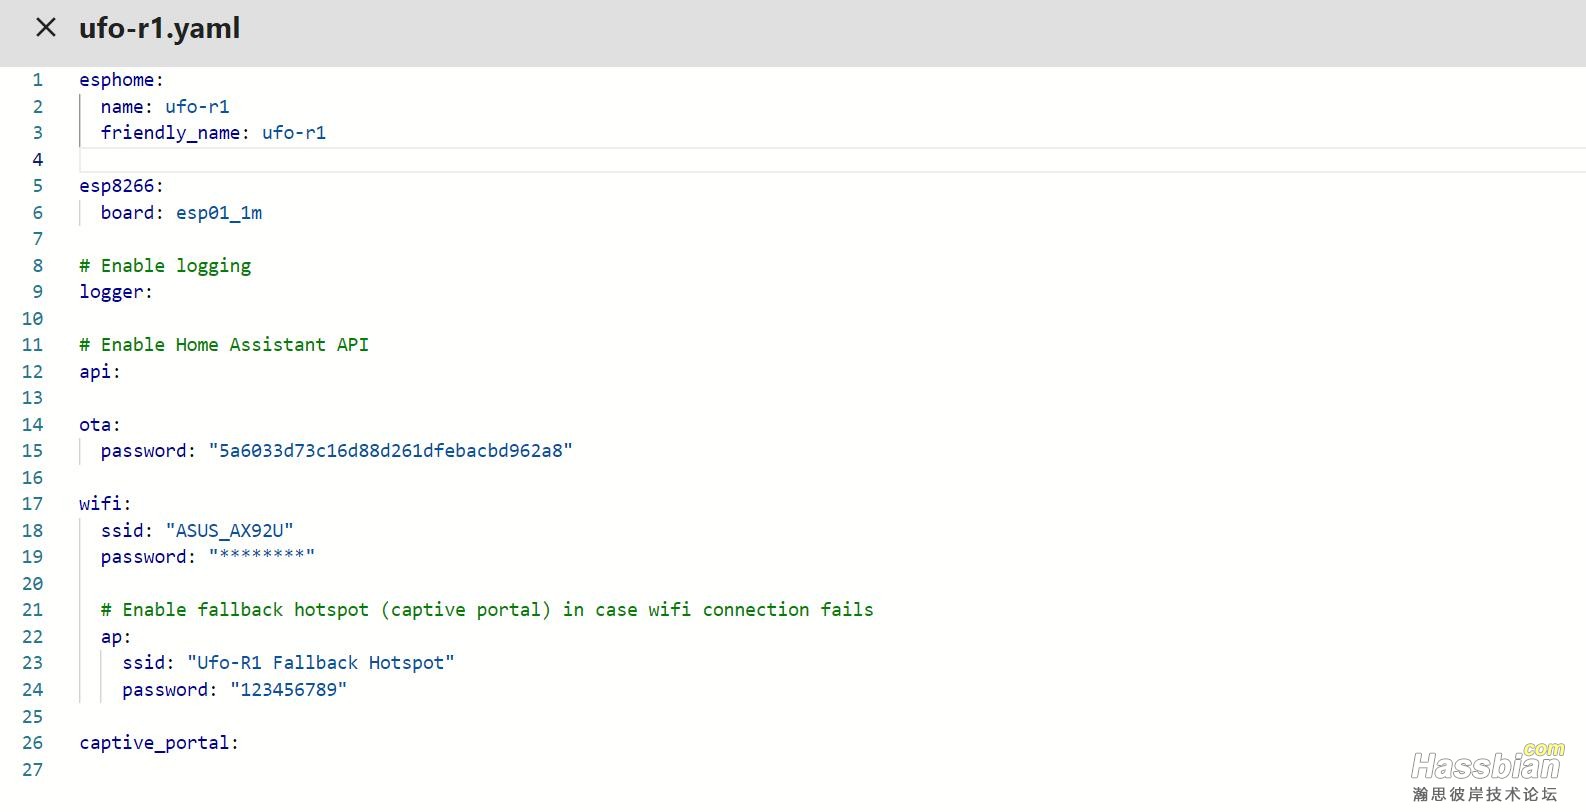Screen dimensions: 1586x812
Task: Select the name value 'ufo-r1' on line 2
Action: (x=197, y=106)
